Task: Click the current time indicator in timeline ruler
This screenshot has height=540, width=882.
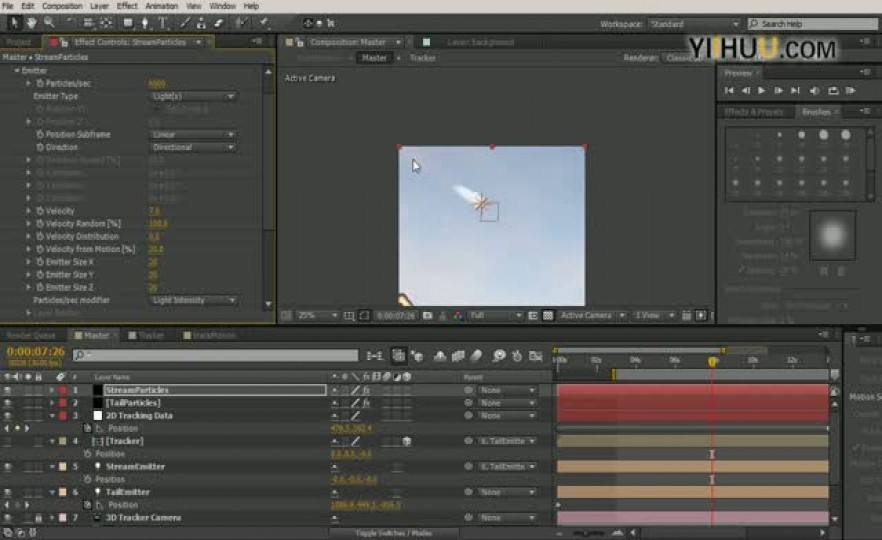Action: tap(712, 362)
